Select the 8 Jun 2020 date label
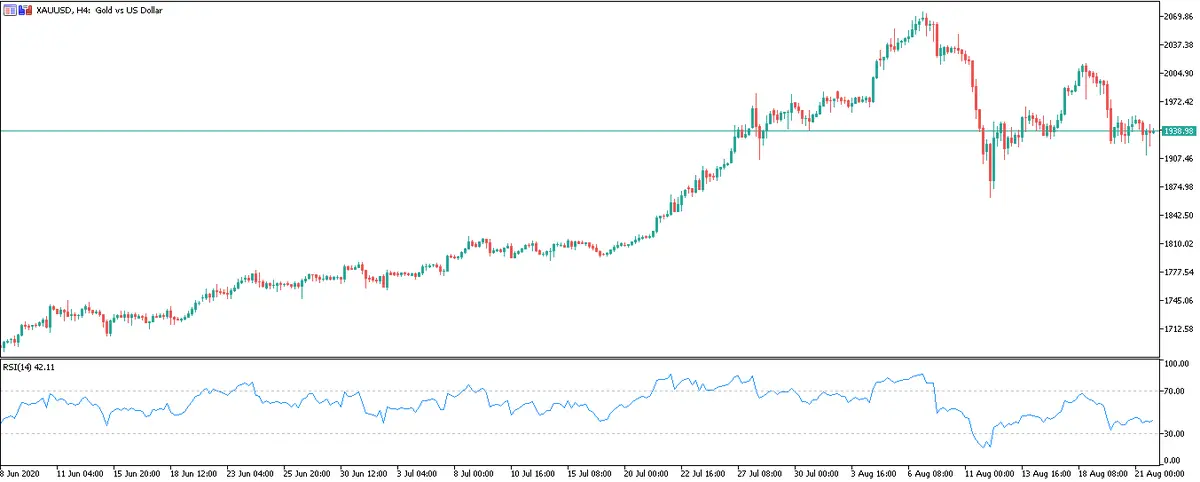This screenshot has width=1200, height=482. click(x=22, y=471)
